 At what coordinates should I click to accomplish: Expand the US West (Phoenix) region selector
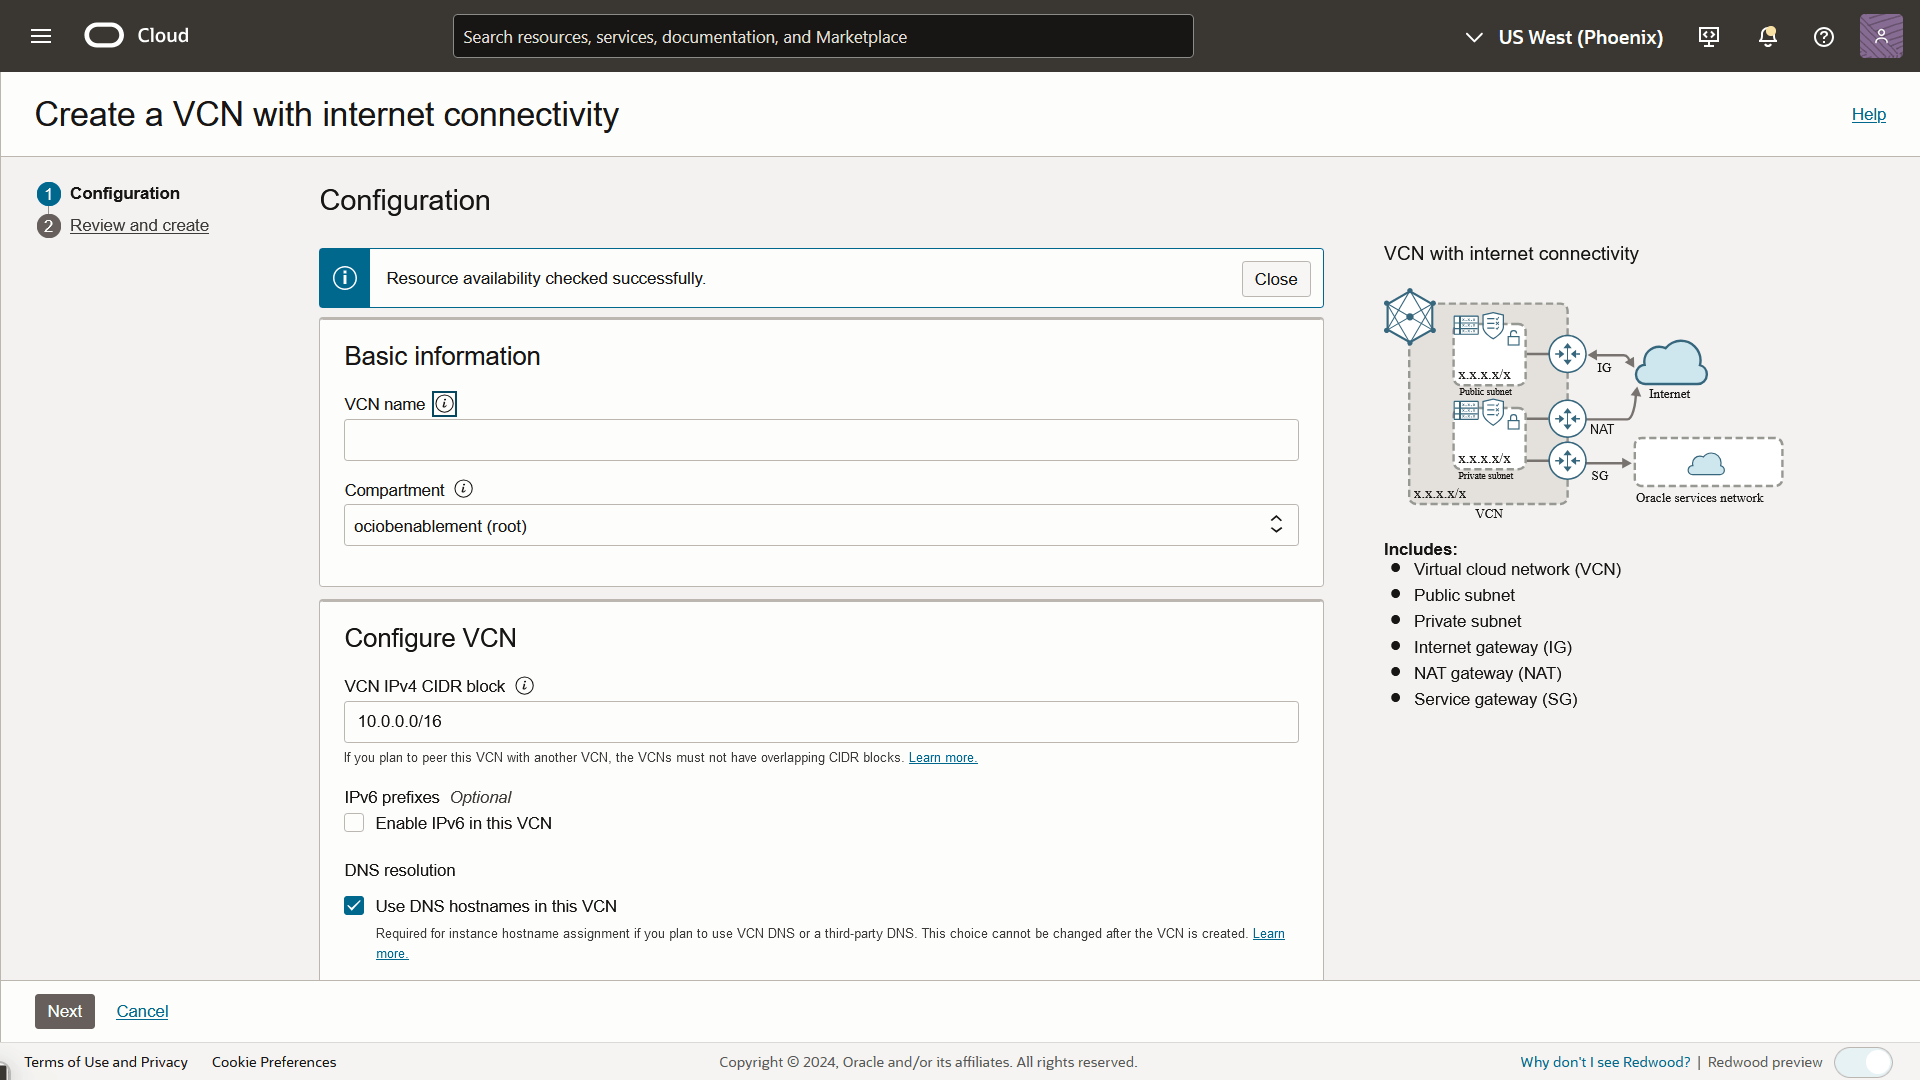(1563, 37)
